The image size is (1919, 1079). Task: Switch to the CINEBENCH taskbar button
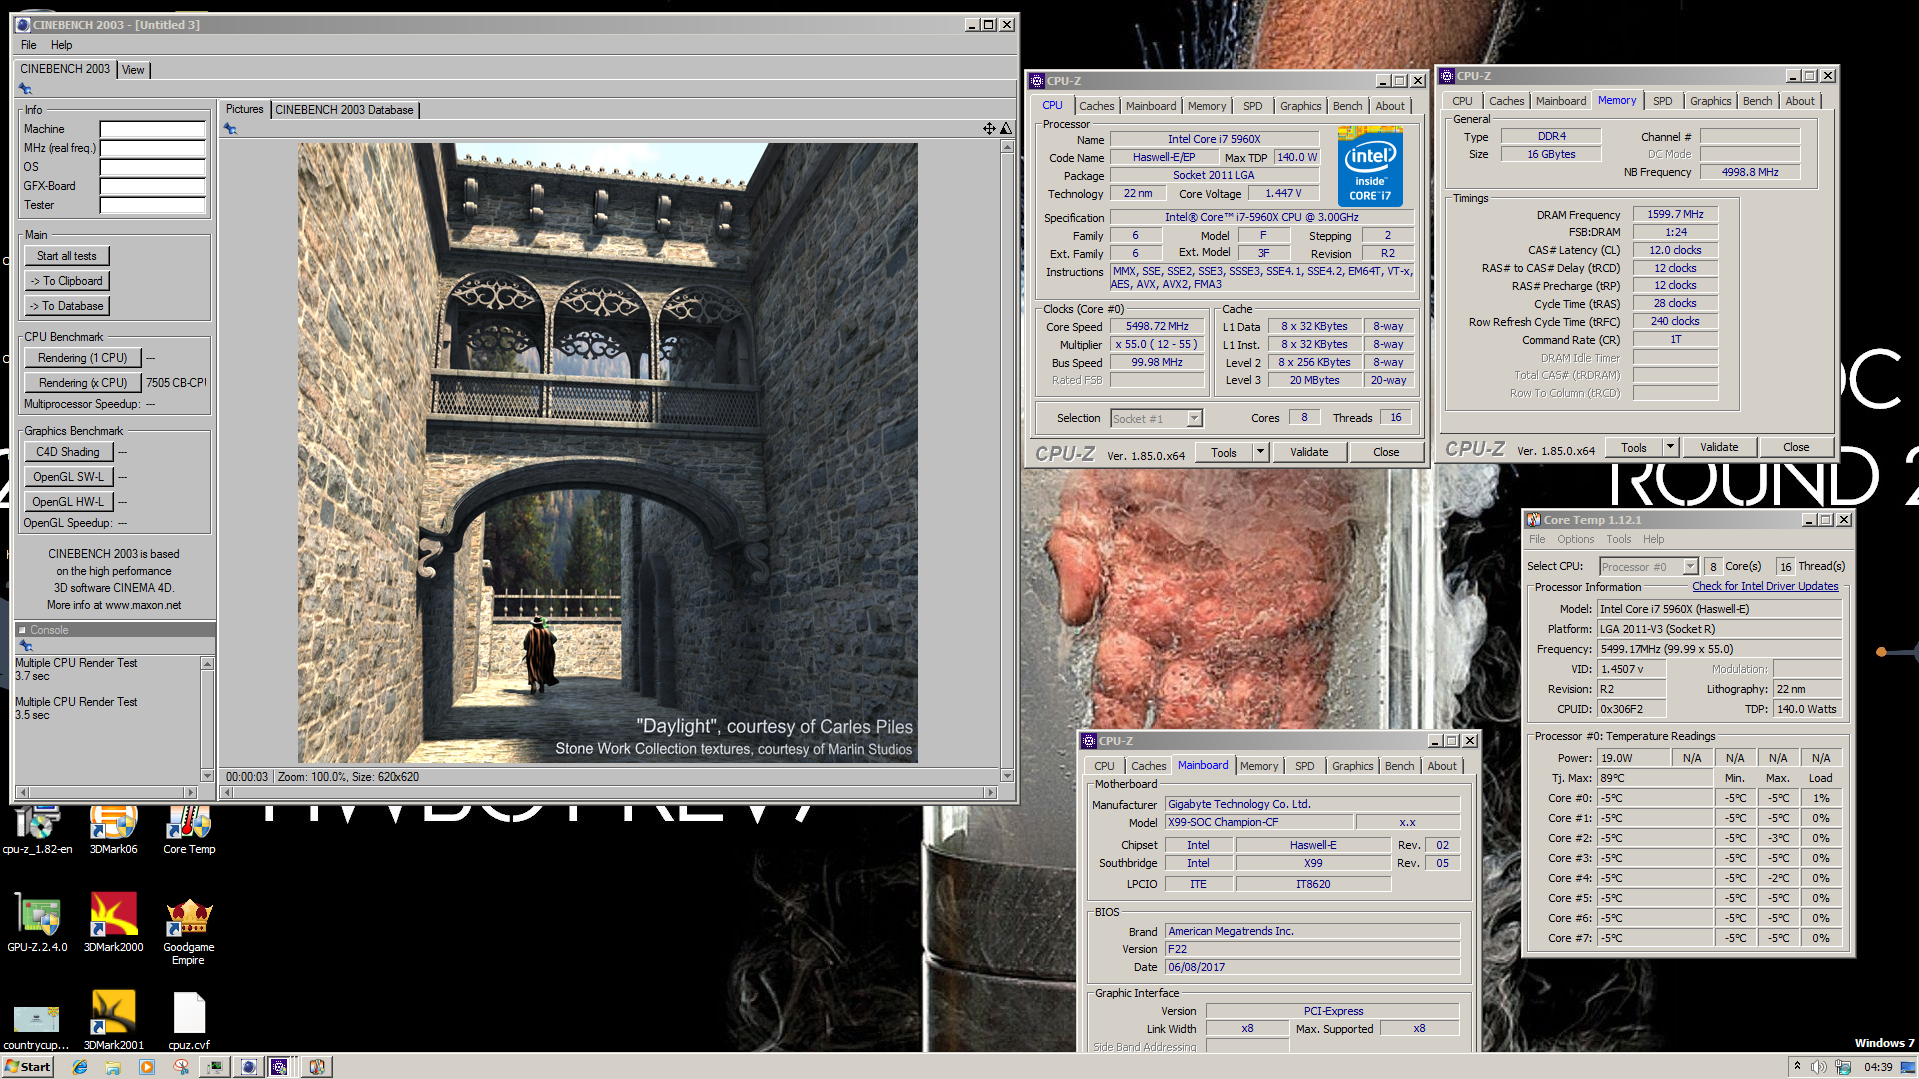(x=248, y=1067)
